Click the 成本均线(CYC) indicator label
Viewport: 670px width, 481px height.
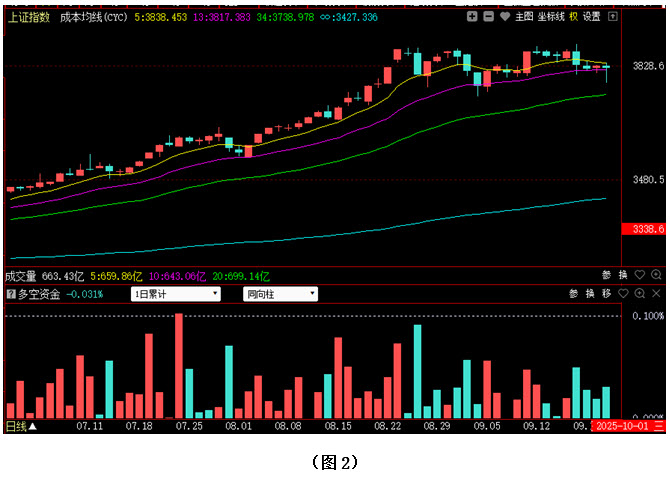click(94, 18)
